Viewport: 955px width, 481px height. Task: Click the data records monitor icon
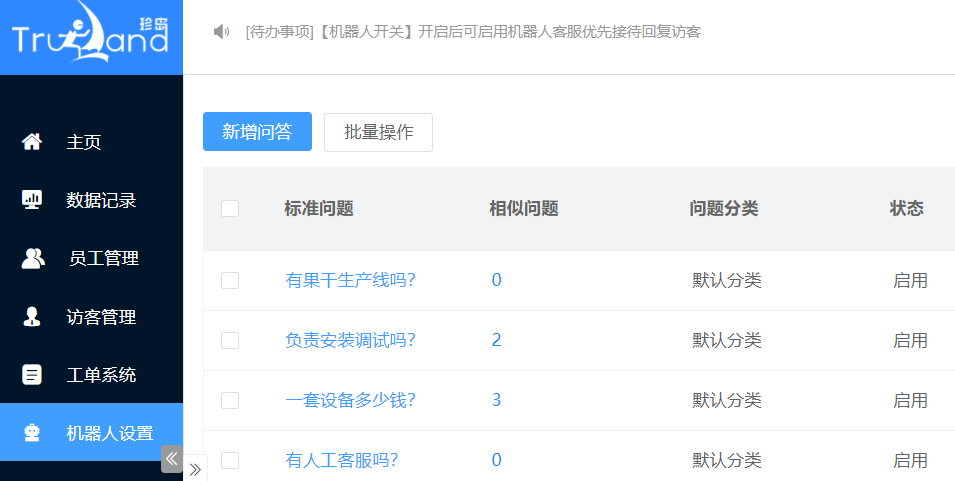(x=32, y=200)
